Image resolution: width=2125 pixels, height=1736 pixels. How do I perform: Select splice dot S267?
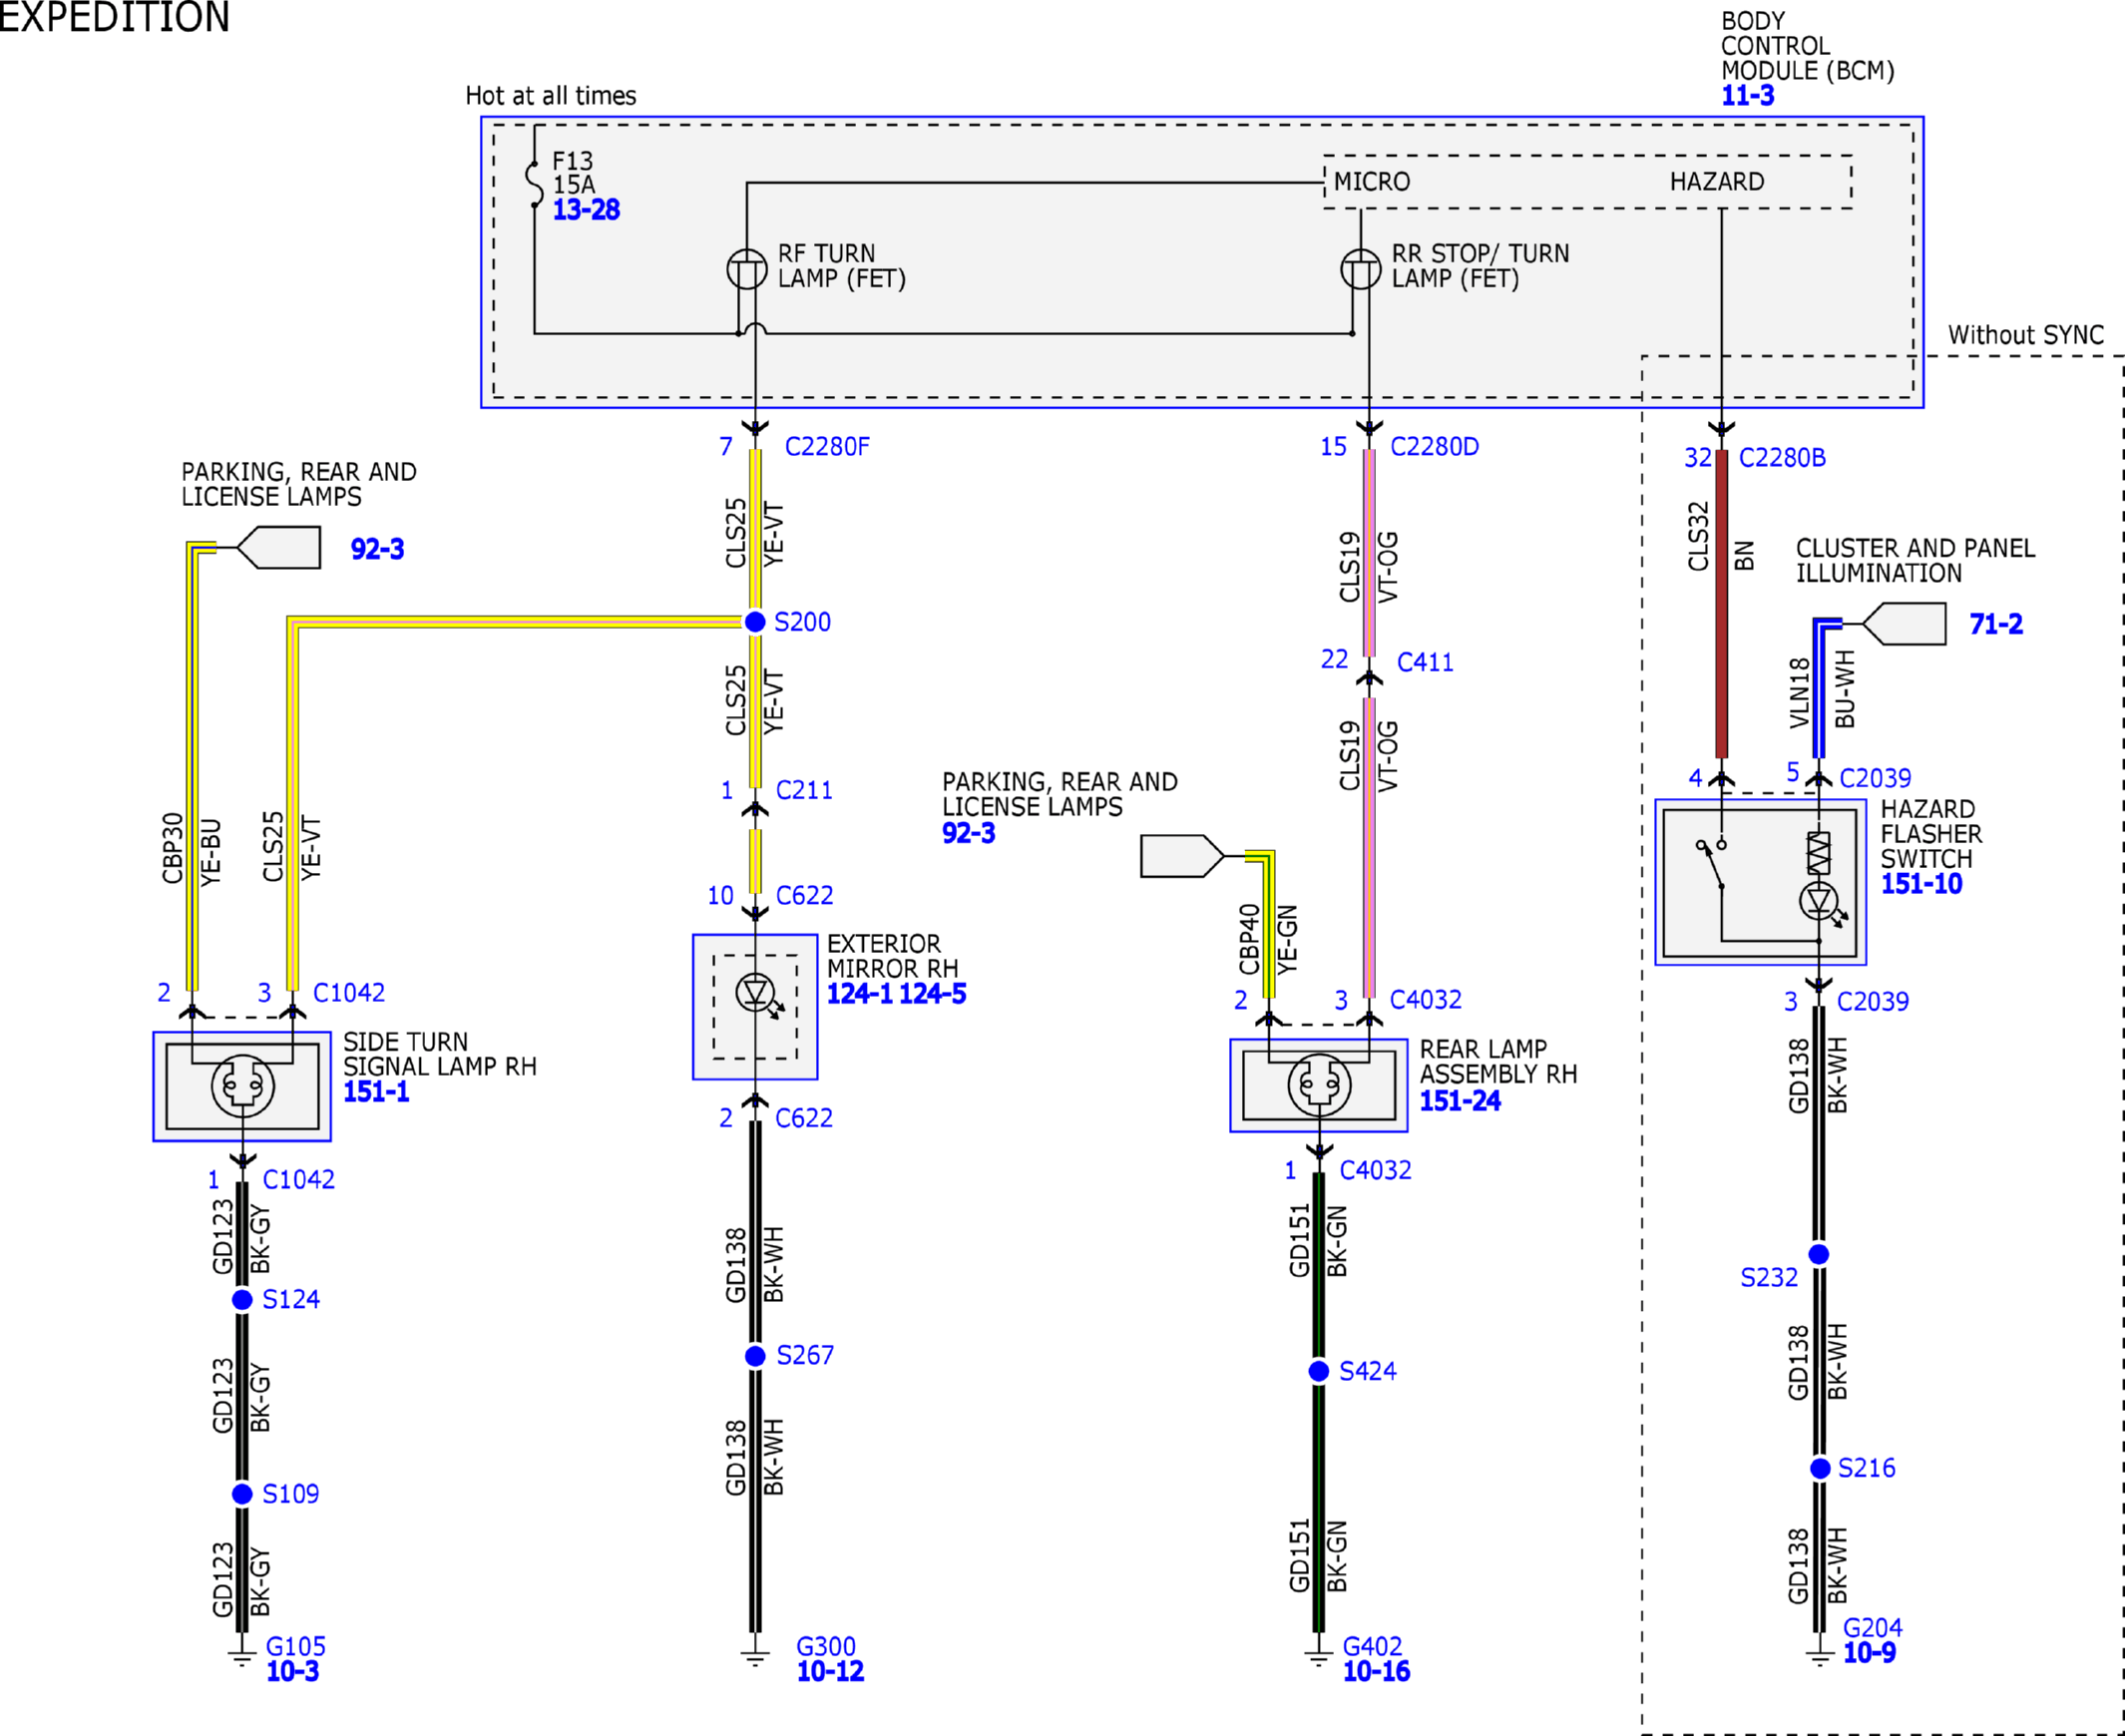(x=755, y=1356)
